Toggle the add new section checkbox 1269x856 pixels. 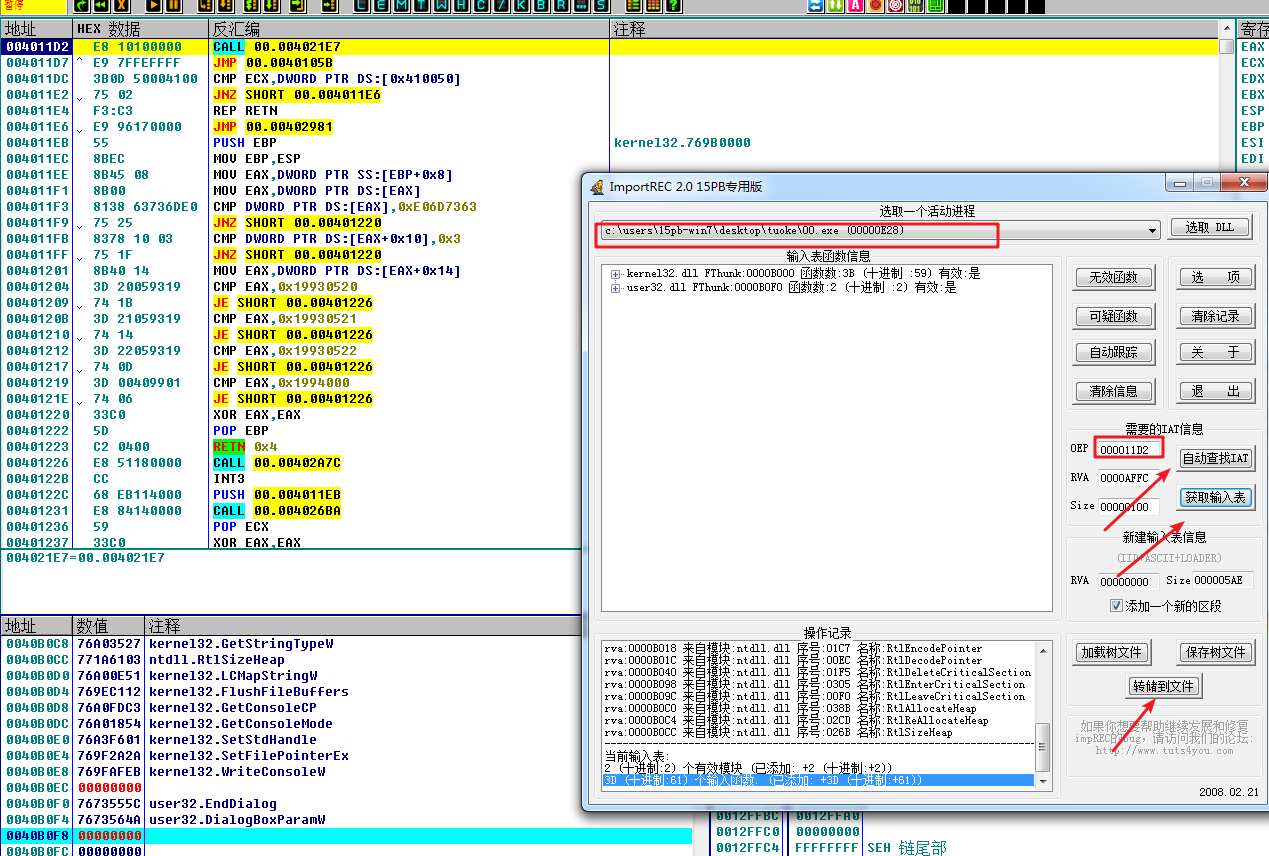click(x=1117, y=605)
